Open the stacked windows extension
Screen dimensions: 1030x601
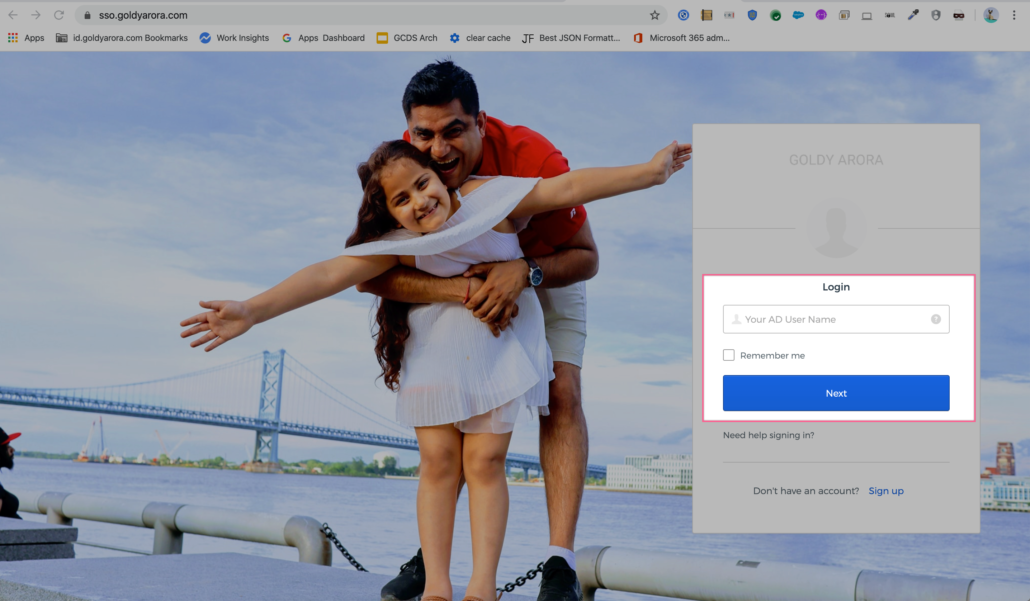tap(844, 15)
